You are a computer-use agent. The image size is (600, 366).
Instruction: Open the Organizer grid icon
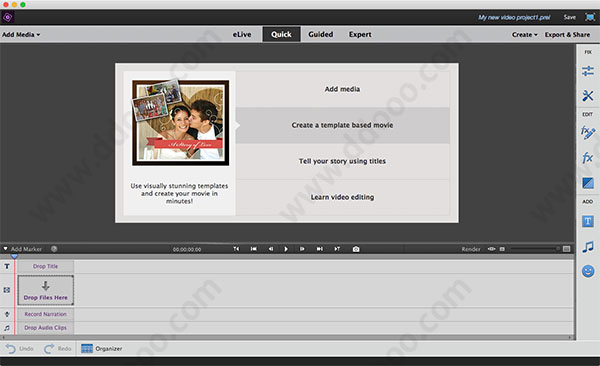87,349
